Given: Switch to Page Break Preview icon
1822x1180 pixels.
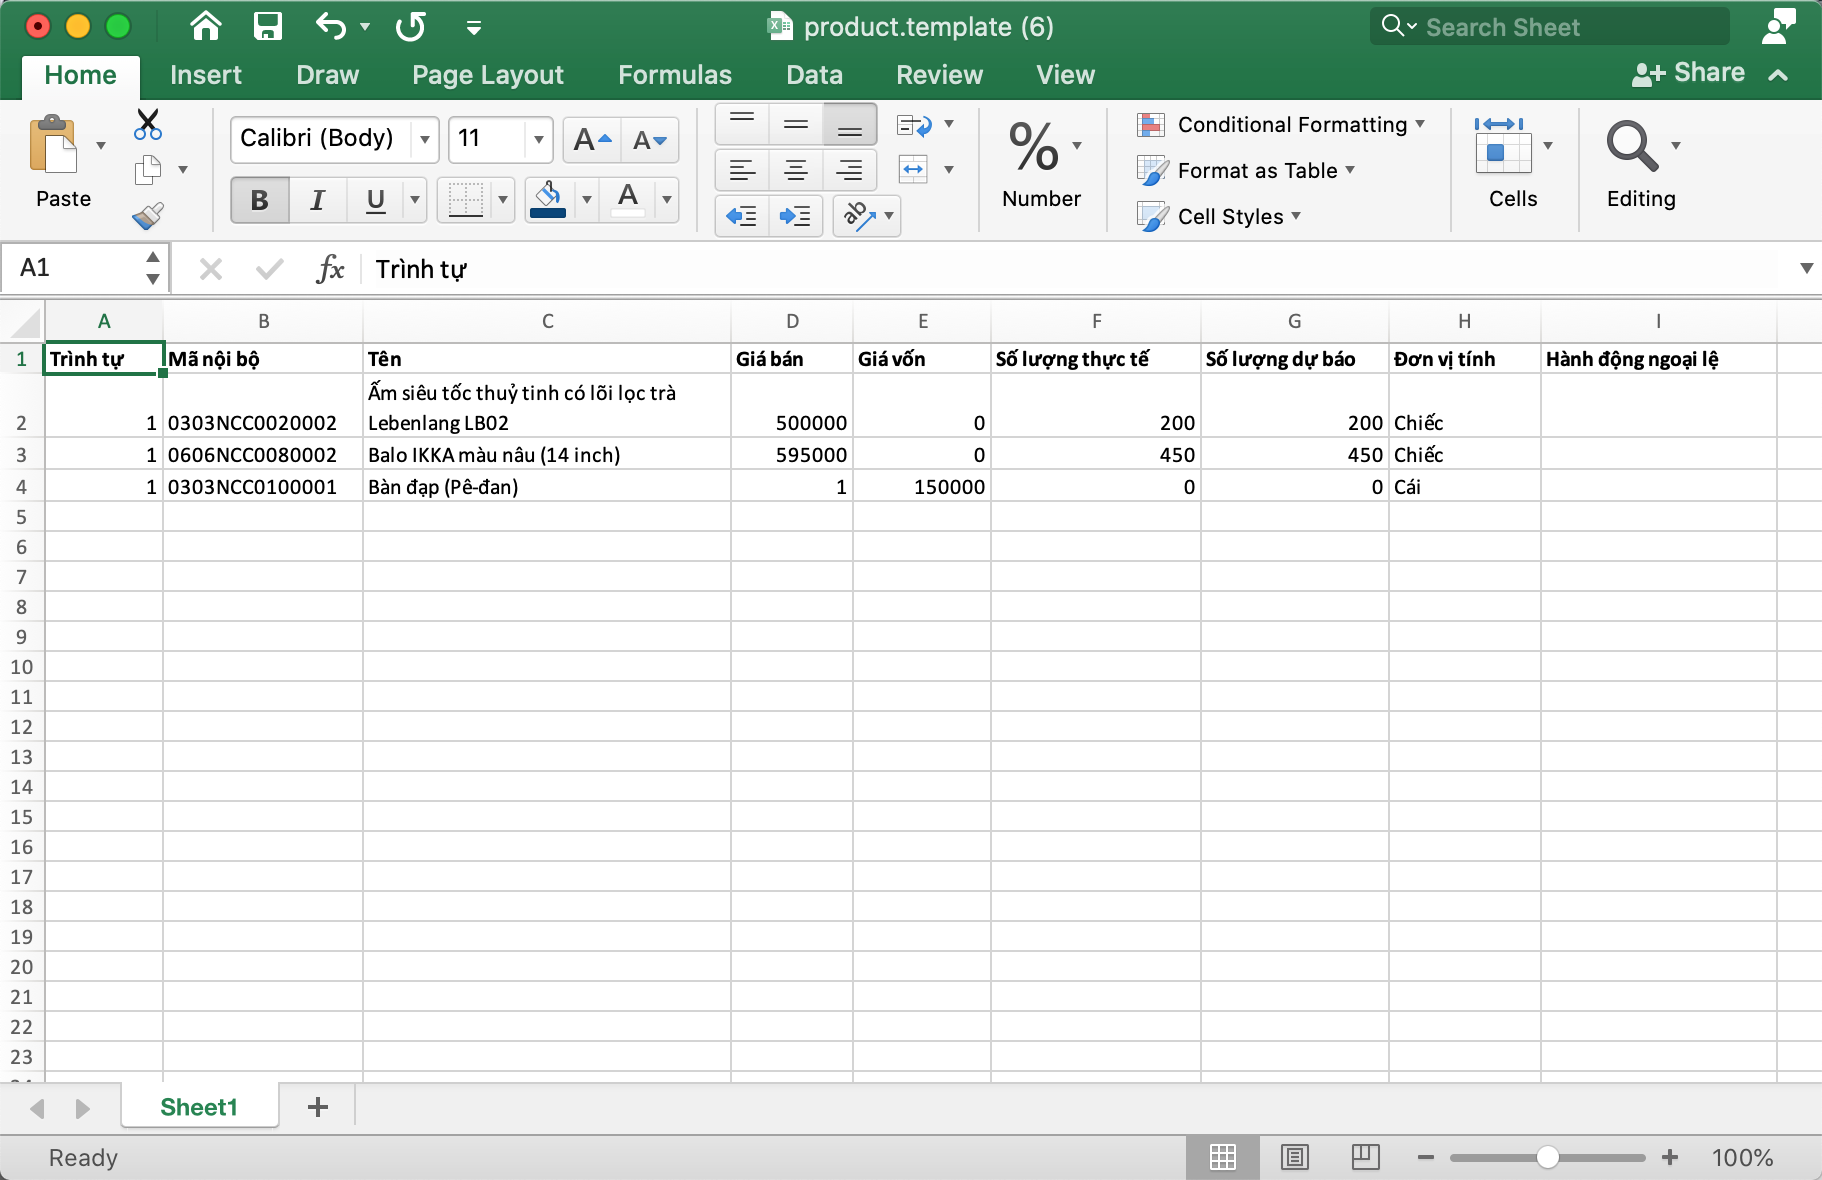Looking at the screenshot, I should [1365, 1157].
